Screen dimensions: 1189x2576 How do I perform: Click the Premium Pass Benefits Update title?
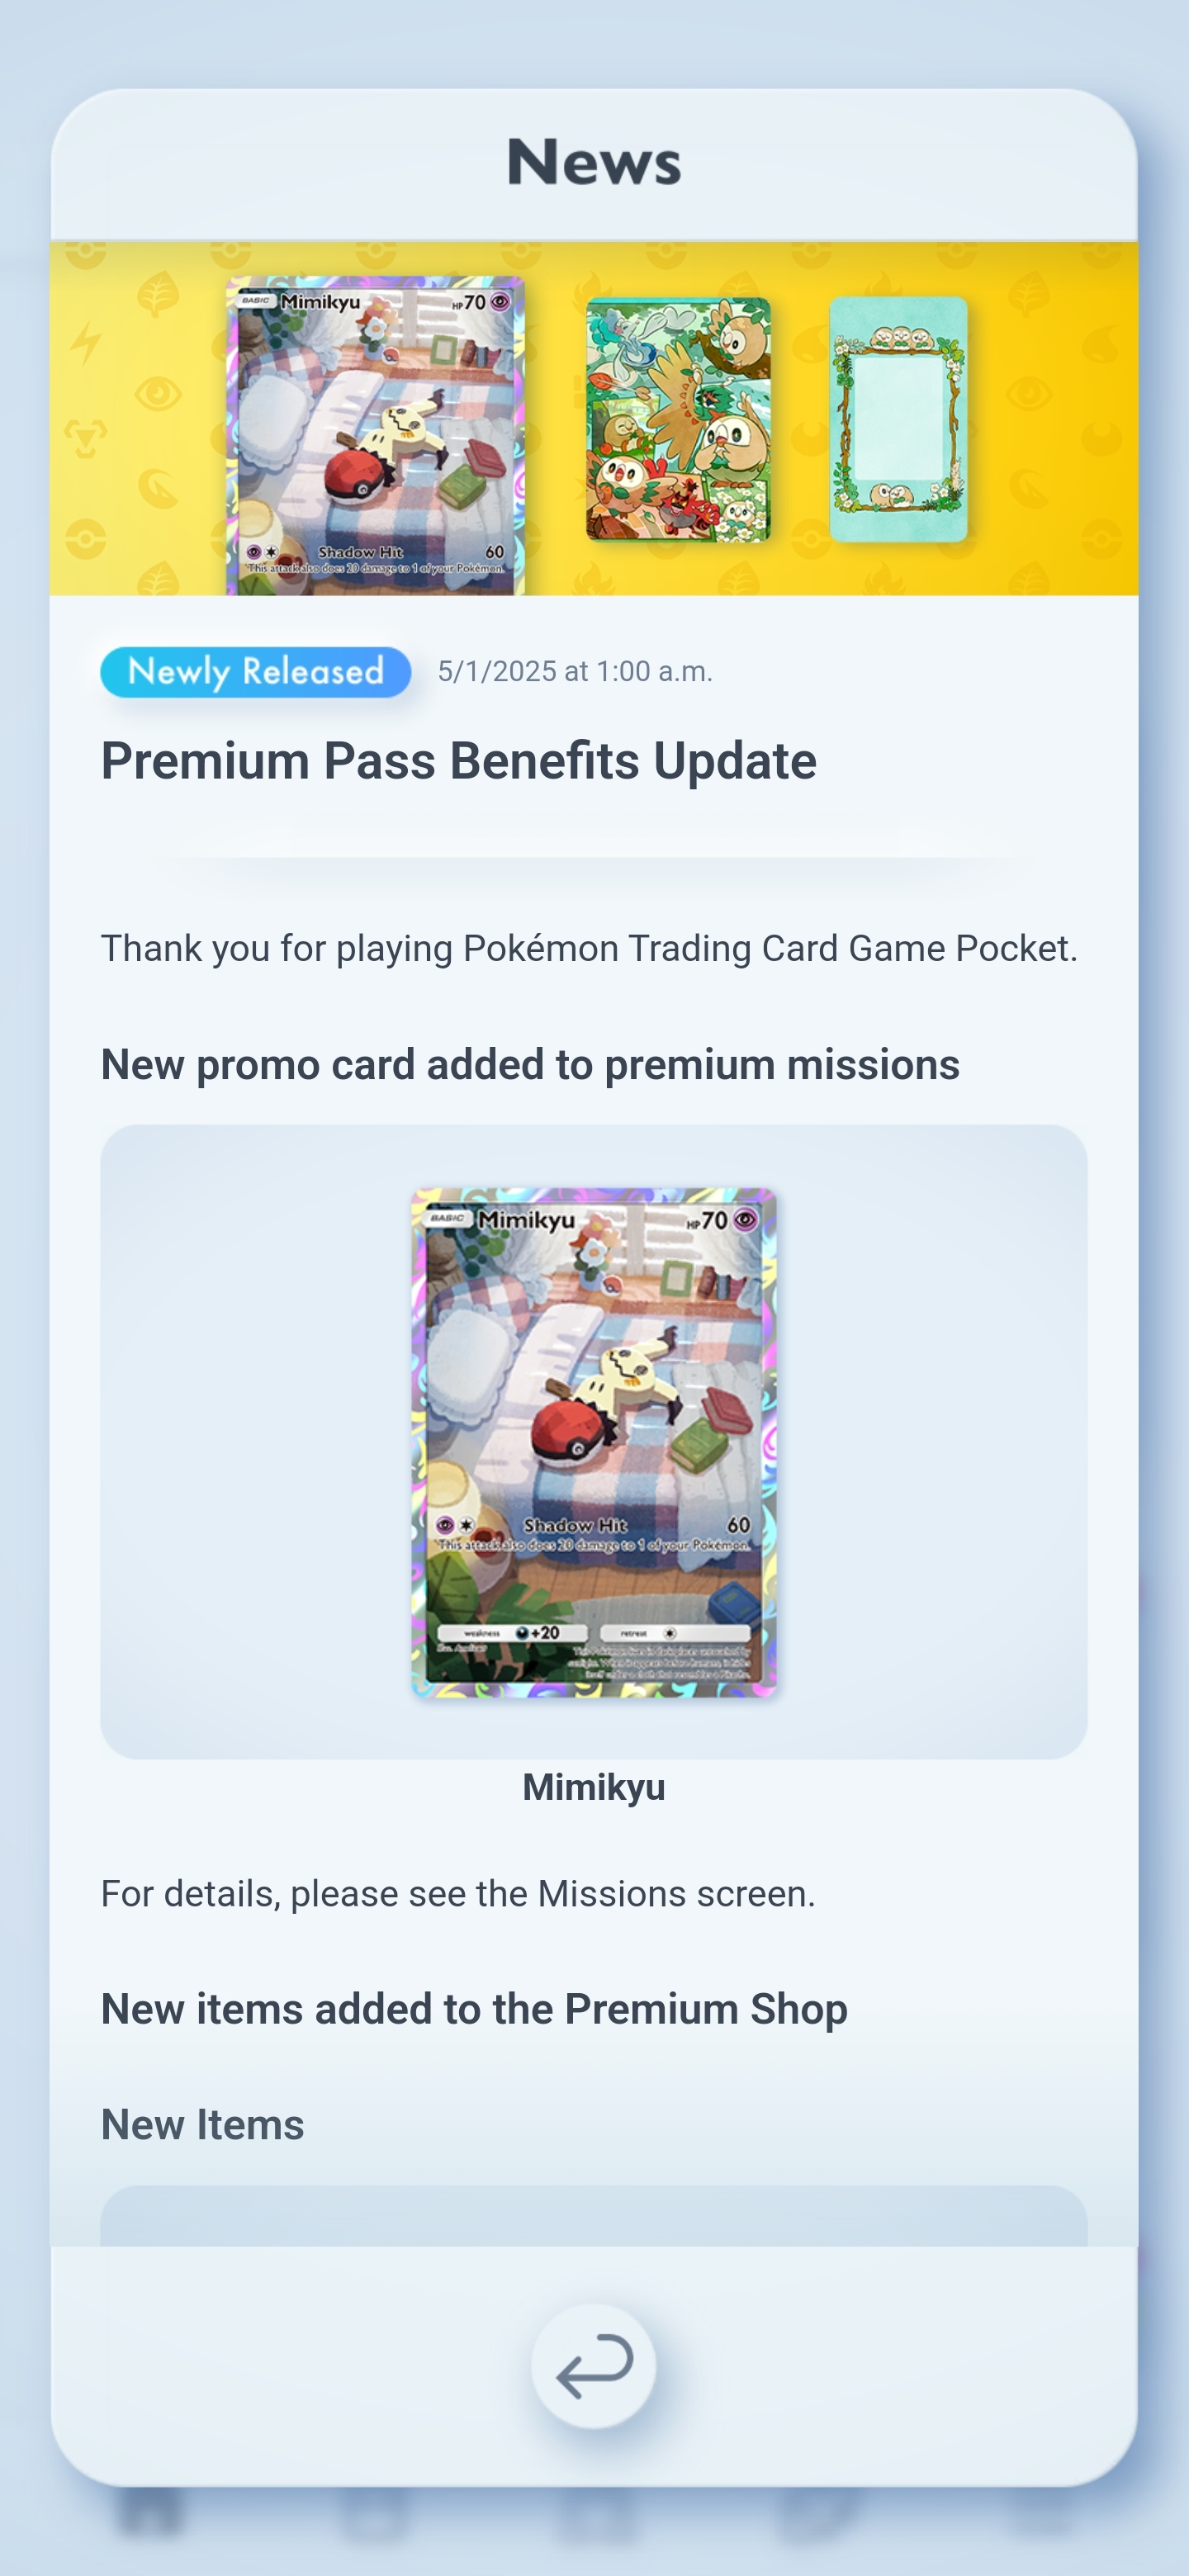click(x=459, y=761)
